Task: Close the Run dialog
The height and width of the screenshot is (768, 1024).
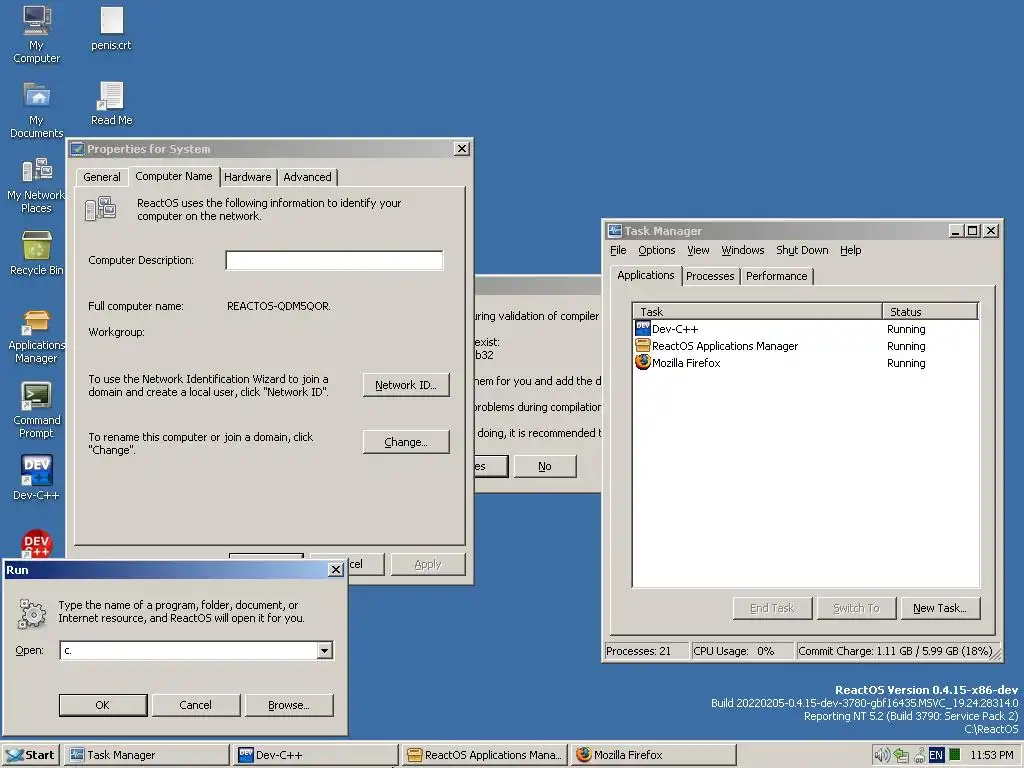Action: [336, 569]
